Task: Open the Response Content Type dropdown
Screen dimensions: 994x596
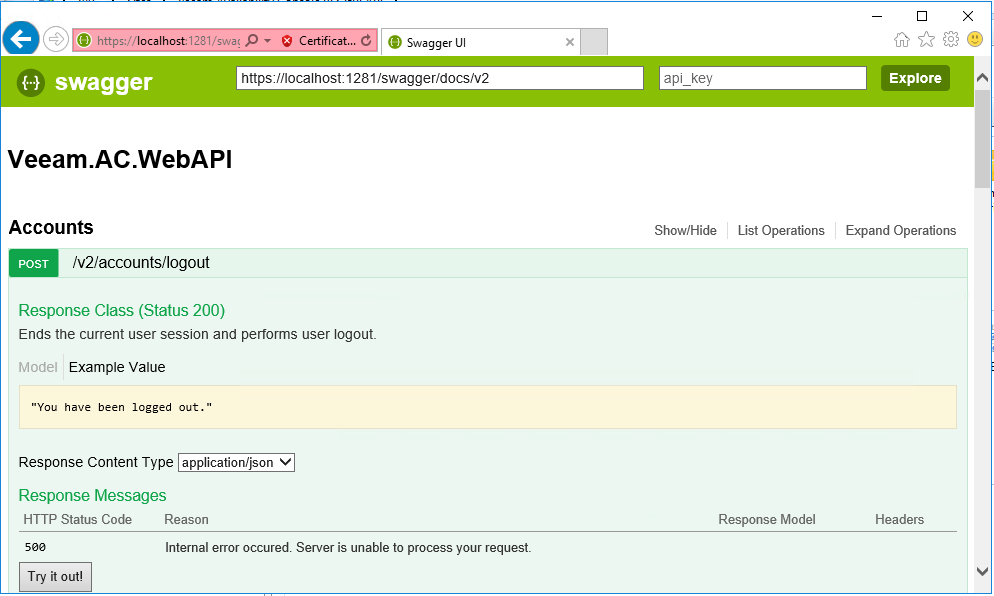Action: 236,462
